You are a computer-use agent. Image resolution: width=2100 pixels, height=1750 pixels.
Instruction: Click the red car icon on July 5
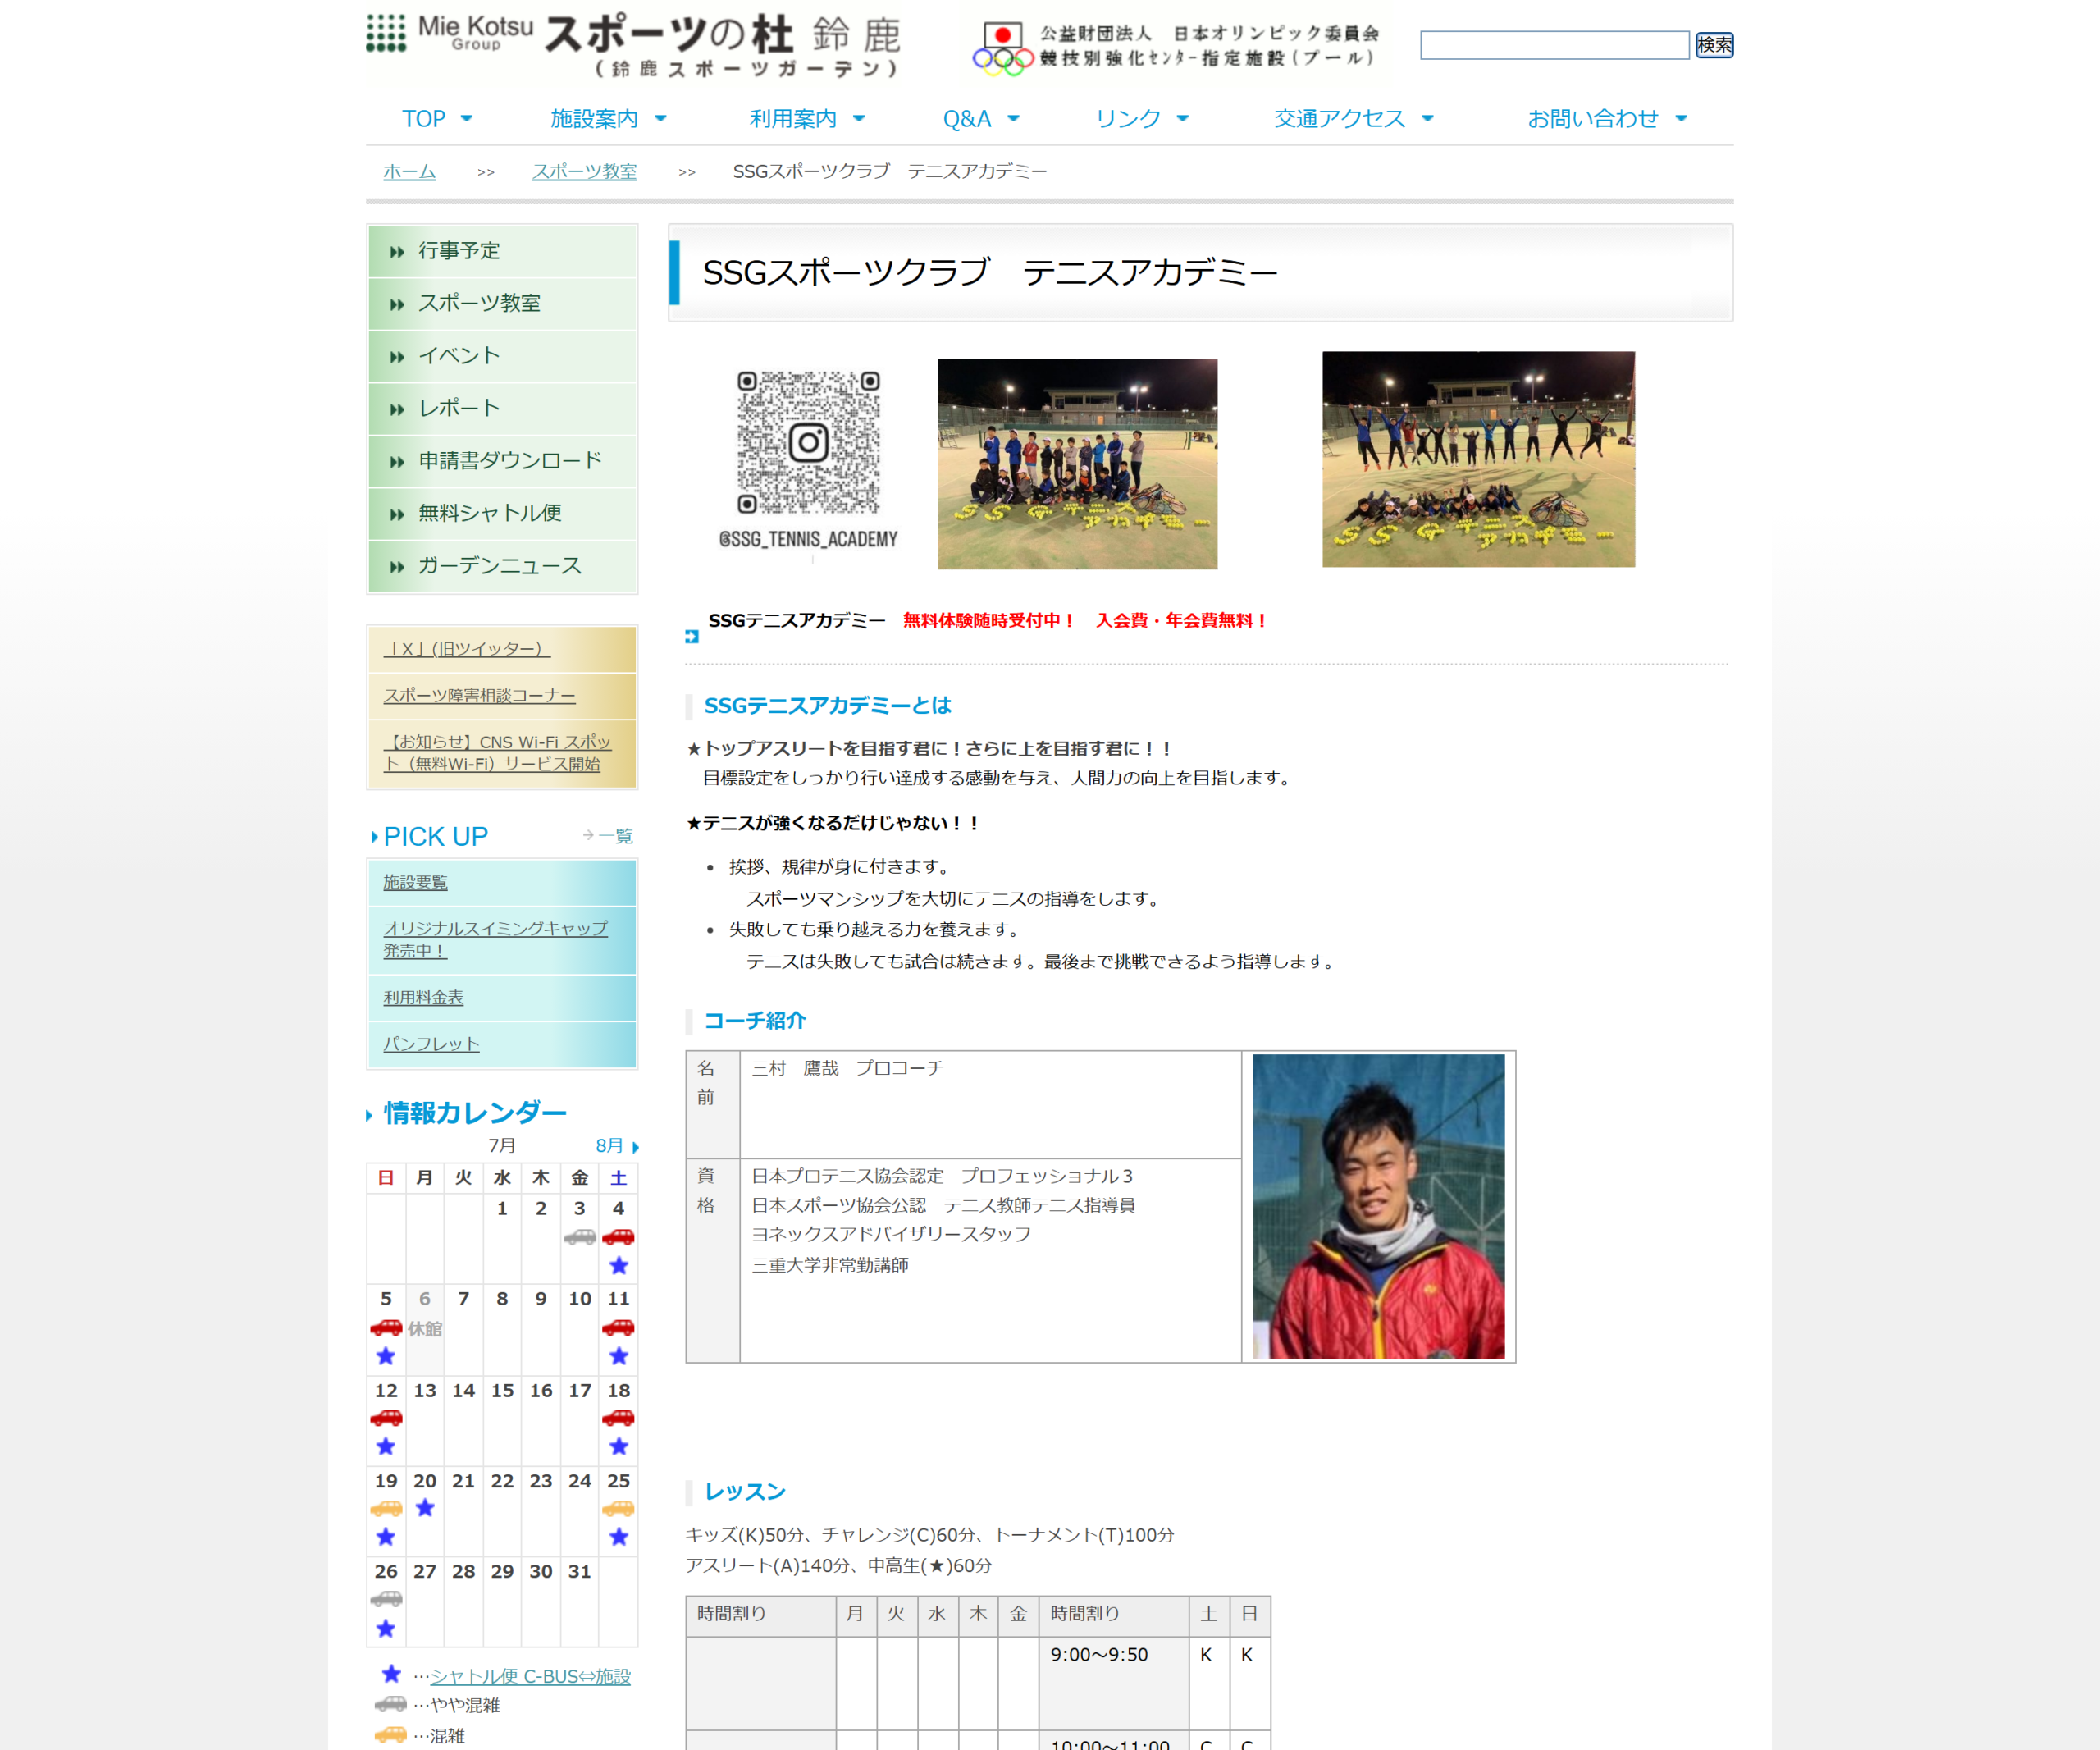386,1327
